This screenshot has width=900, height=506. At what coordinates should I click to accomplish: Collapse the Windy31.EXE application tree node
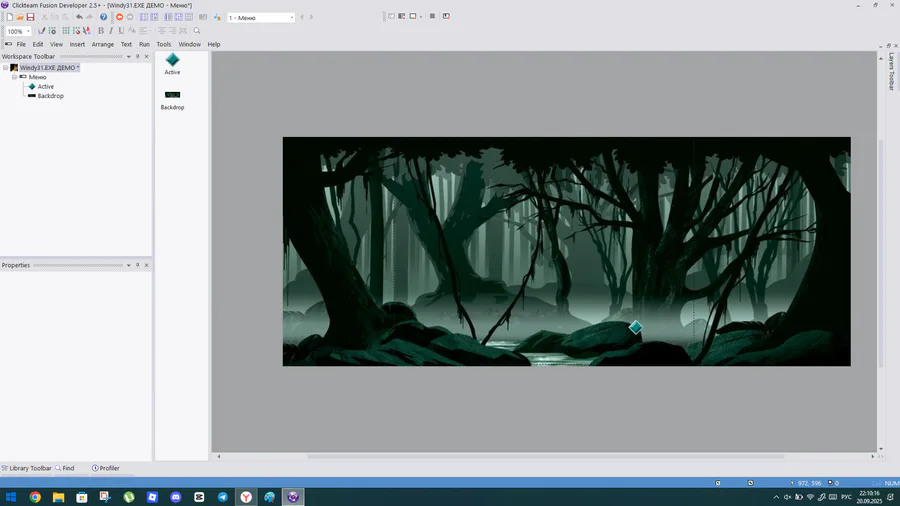[x=5, y=68]
